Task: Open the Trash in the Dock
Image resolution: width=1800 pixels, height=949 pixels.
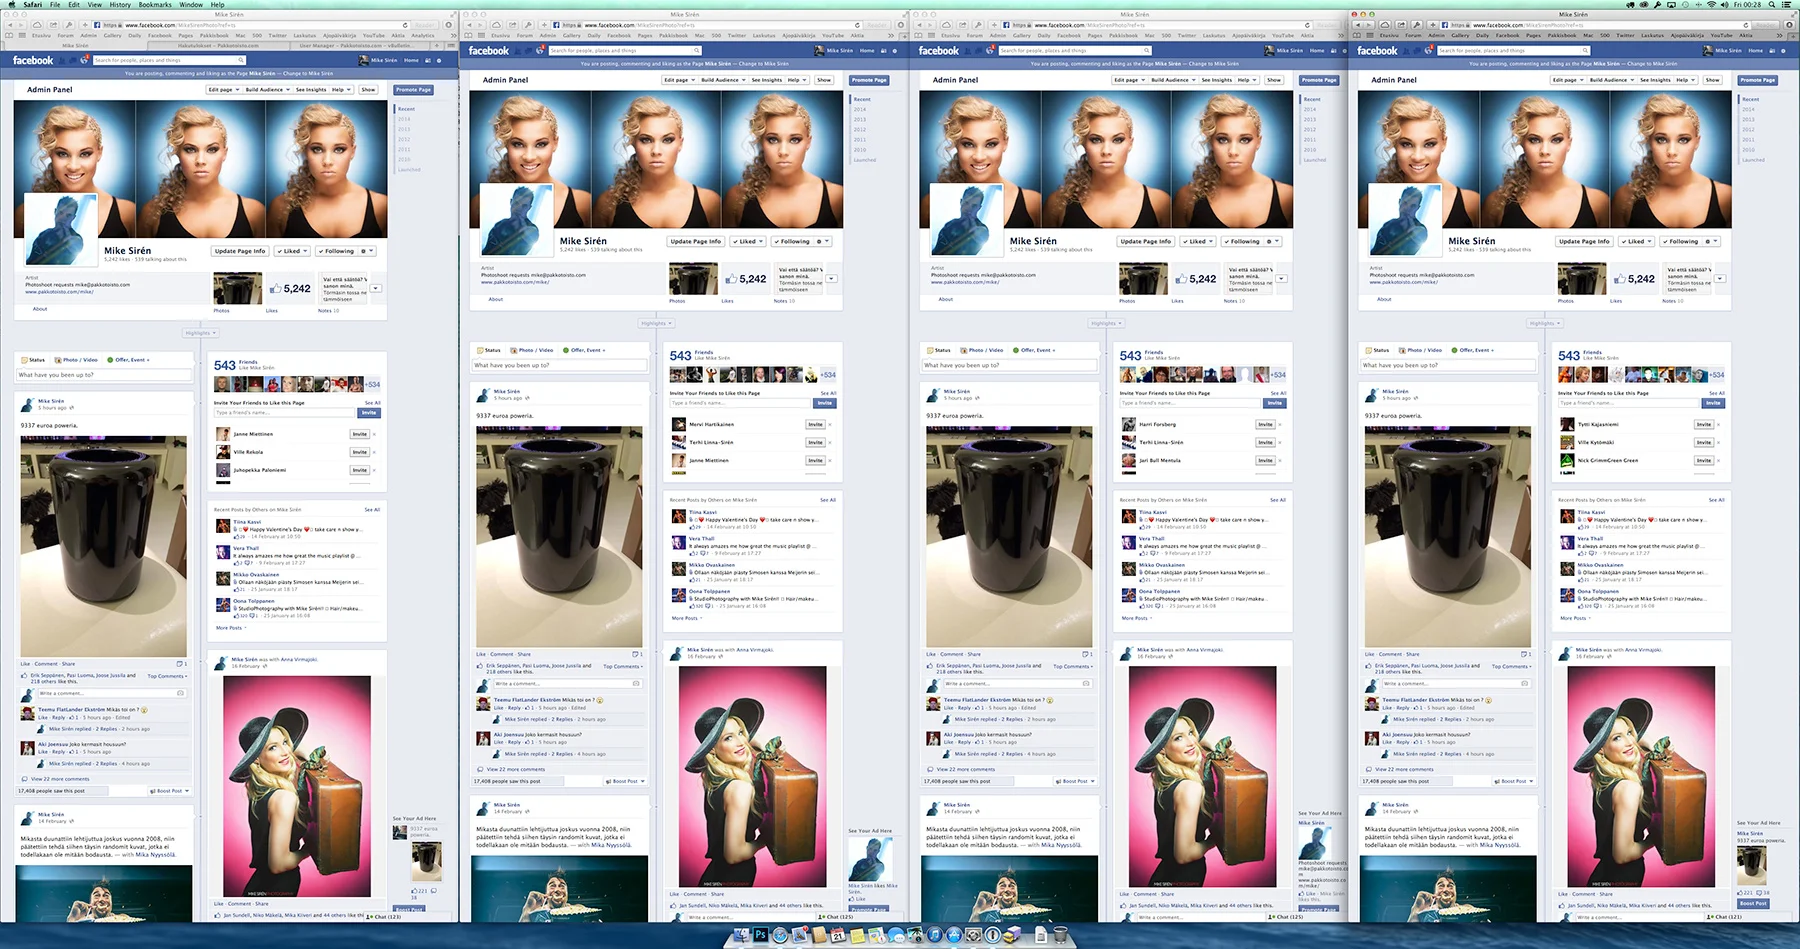Action: point(1060,935)
